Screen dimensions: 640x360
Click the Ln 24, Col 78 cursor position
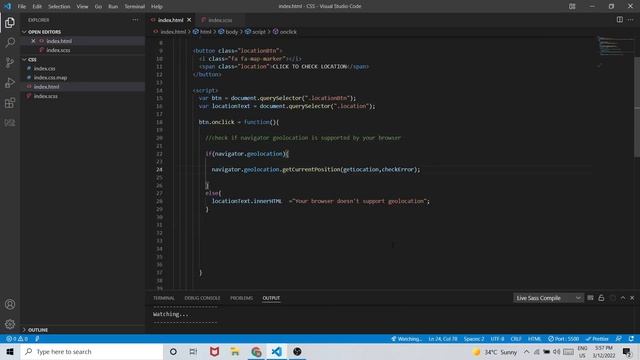[443, 339]
